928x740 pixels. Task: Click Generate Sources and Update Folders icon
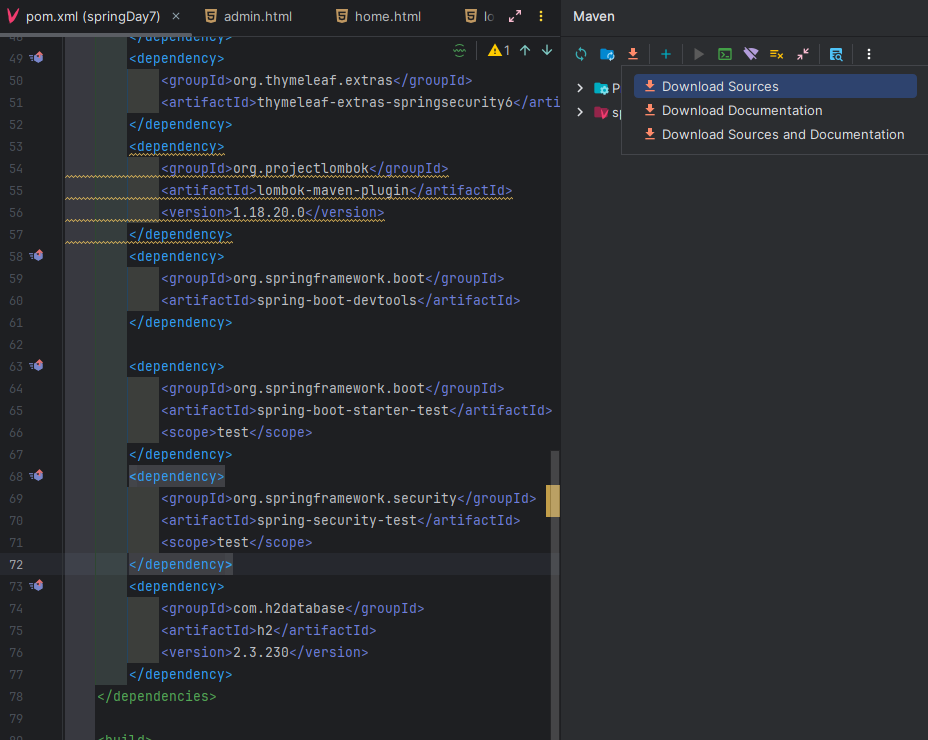pos(607,54)
